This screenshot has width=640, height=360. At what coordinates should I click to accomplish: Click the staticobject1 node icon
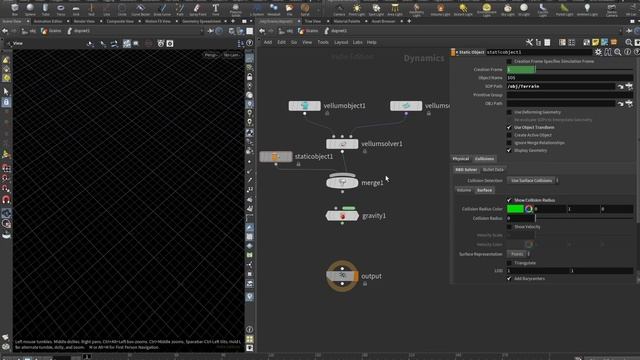click(x=276, y=157)
